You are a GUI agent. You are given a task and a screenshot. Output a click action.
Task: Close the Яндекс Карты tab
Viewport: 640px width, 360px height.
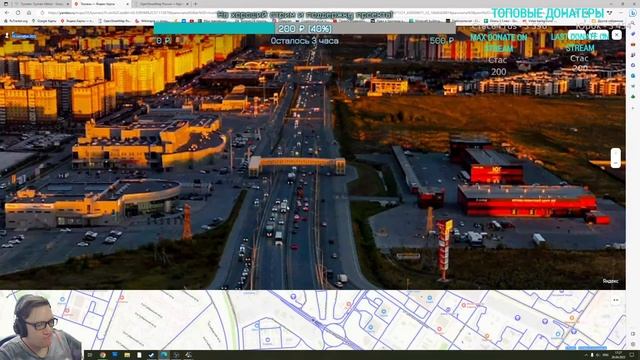click(127, 4)
